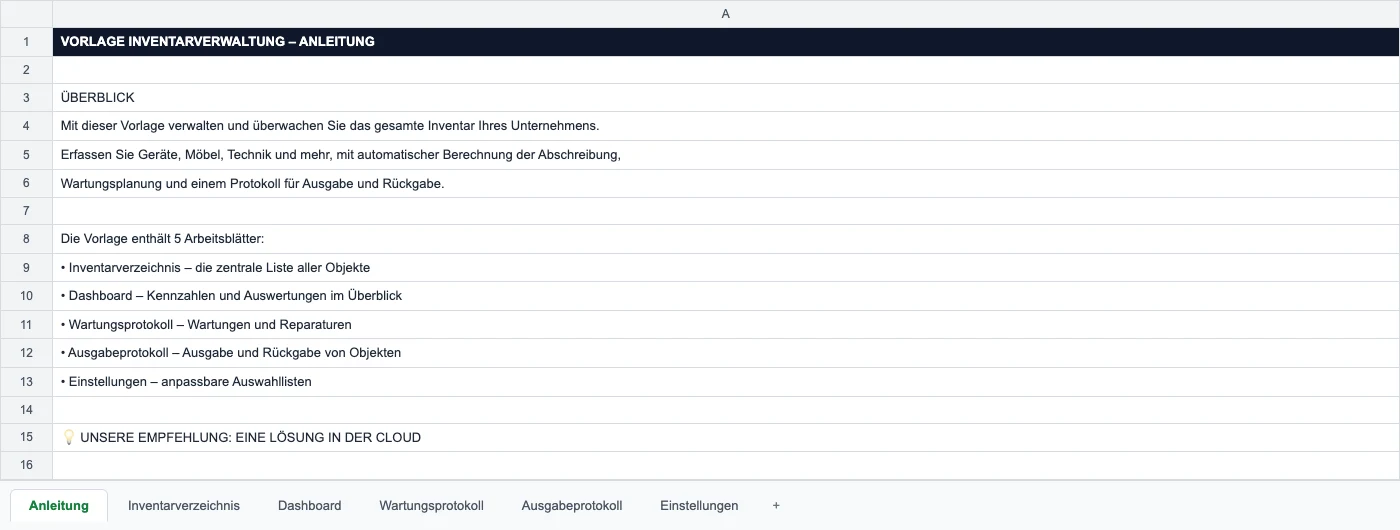The width and height of the screenshot is (1400, 530).
Task: Select row 14 header
Action: [x=26, y=409]
